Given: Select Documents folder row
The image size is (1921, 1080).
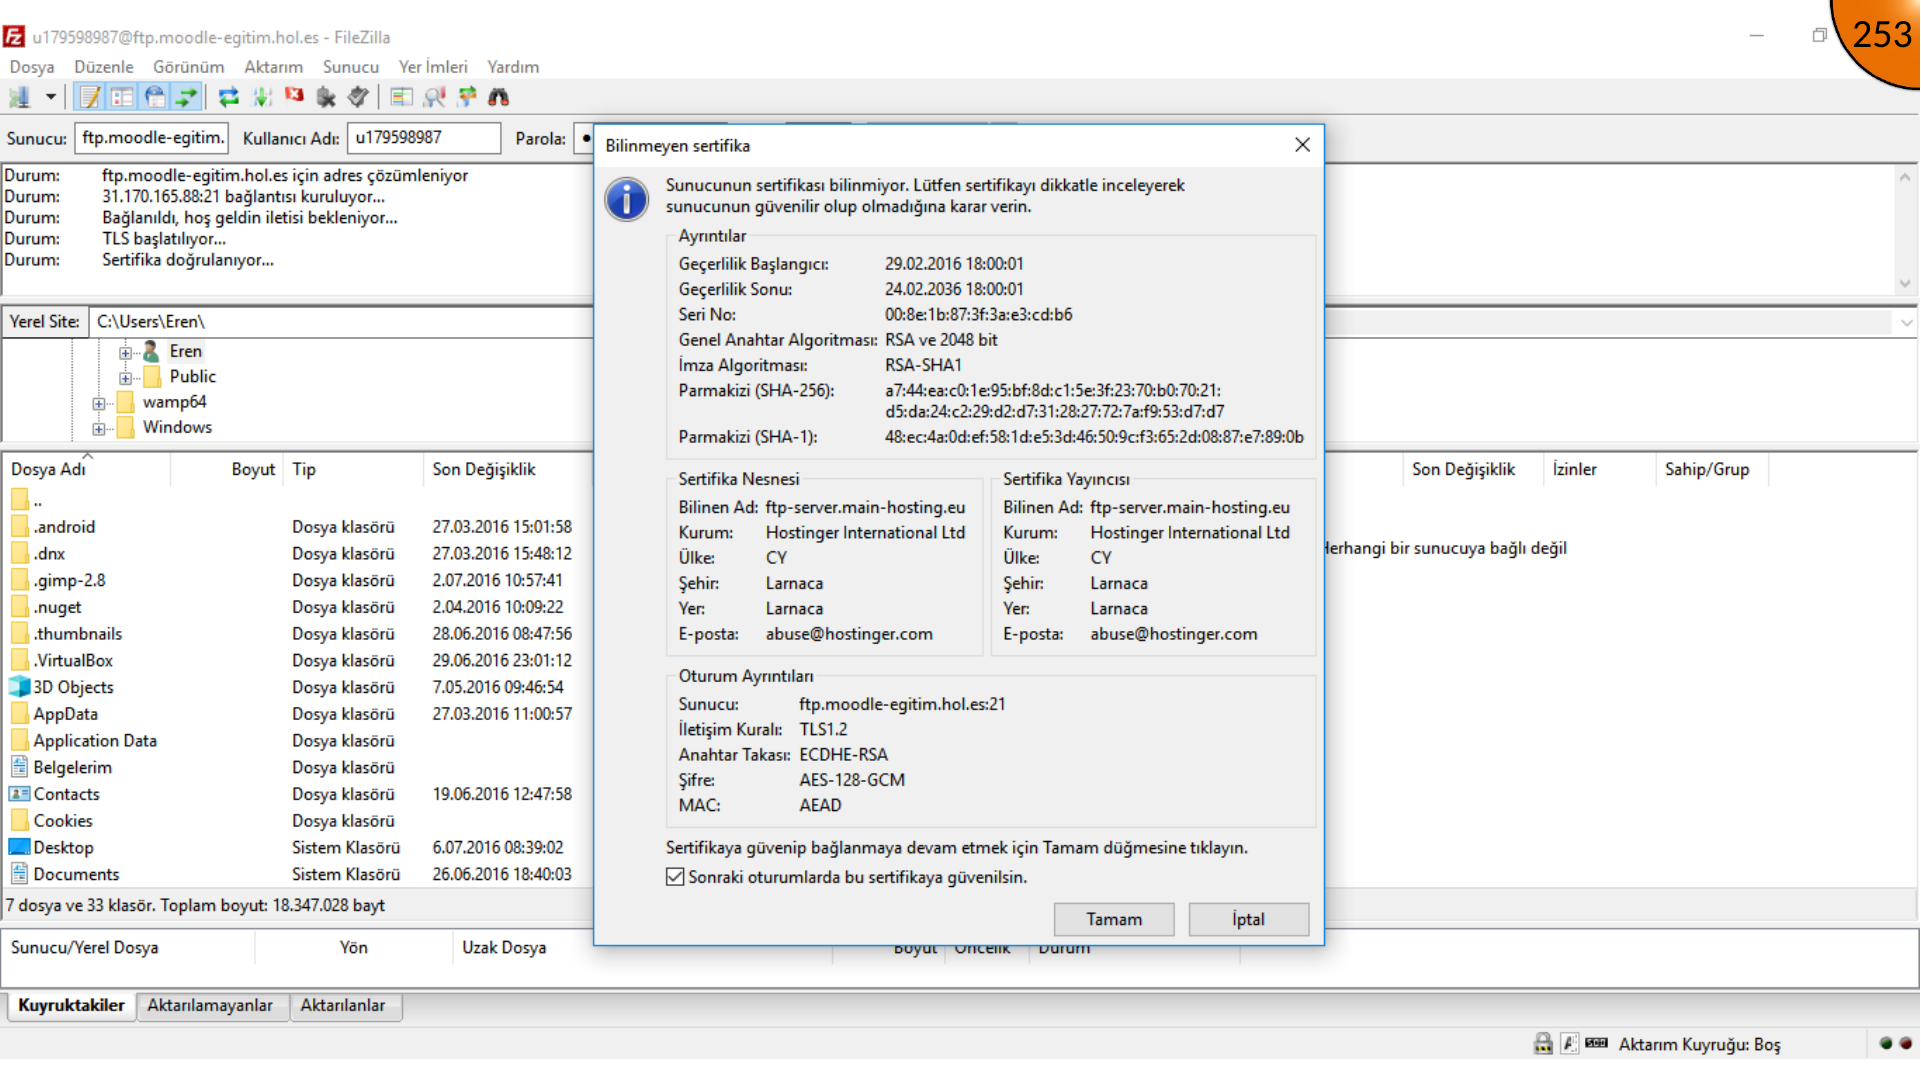Looking at the screenshot, I should [x=296, y=874].
